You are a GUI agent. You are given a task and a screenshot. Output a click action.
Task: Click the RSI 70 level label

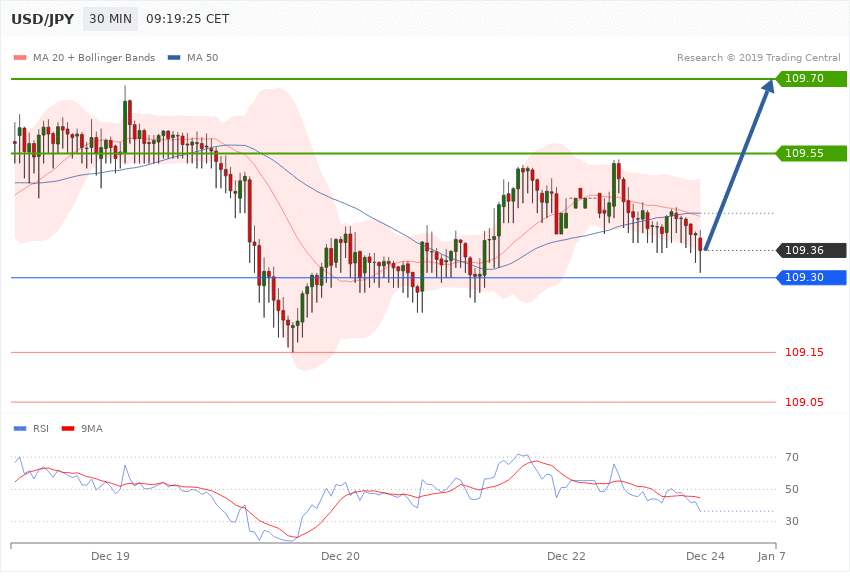coord(791,457)
